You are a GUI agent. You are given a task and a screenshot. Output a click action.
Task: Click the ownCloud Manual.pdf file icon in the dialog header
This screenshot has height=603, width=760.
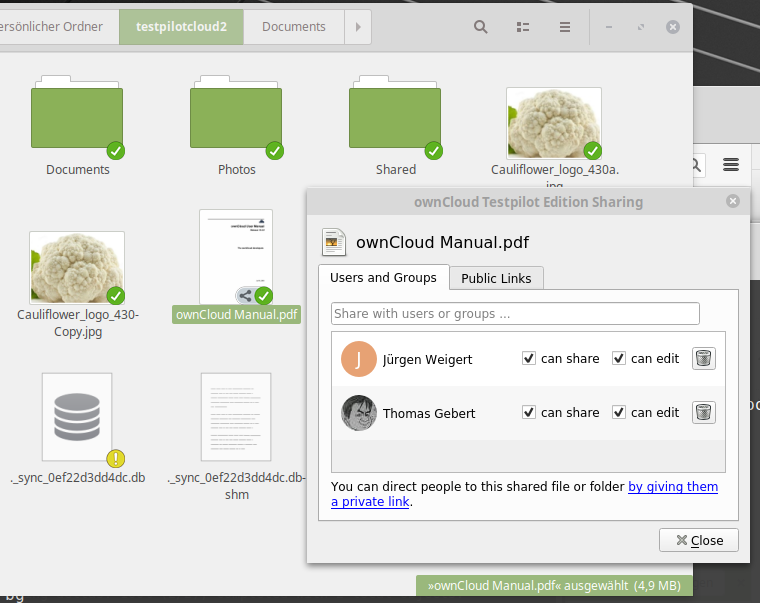point(334,242)
